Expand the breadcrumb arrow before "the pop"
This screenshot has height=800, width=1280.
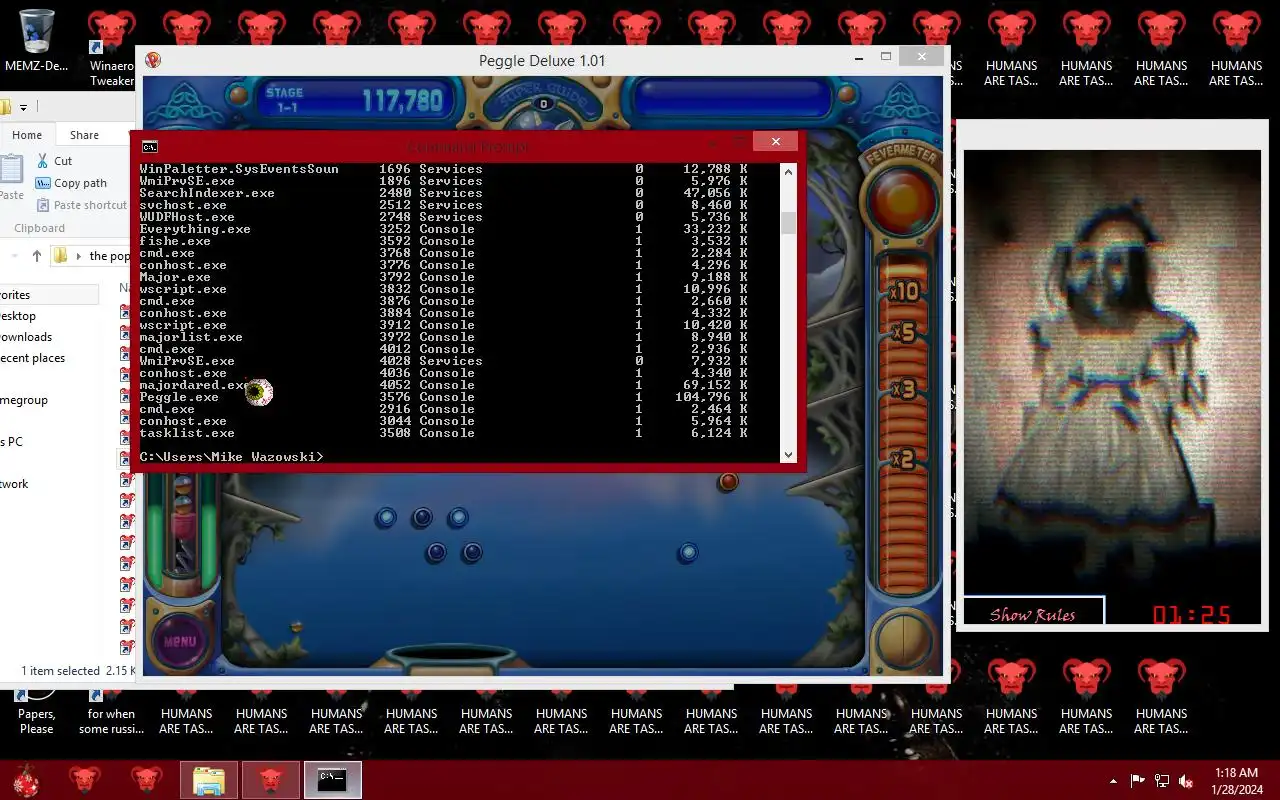(x=79, y=256)
